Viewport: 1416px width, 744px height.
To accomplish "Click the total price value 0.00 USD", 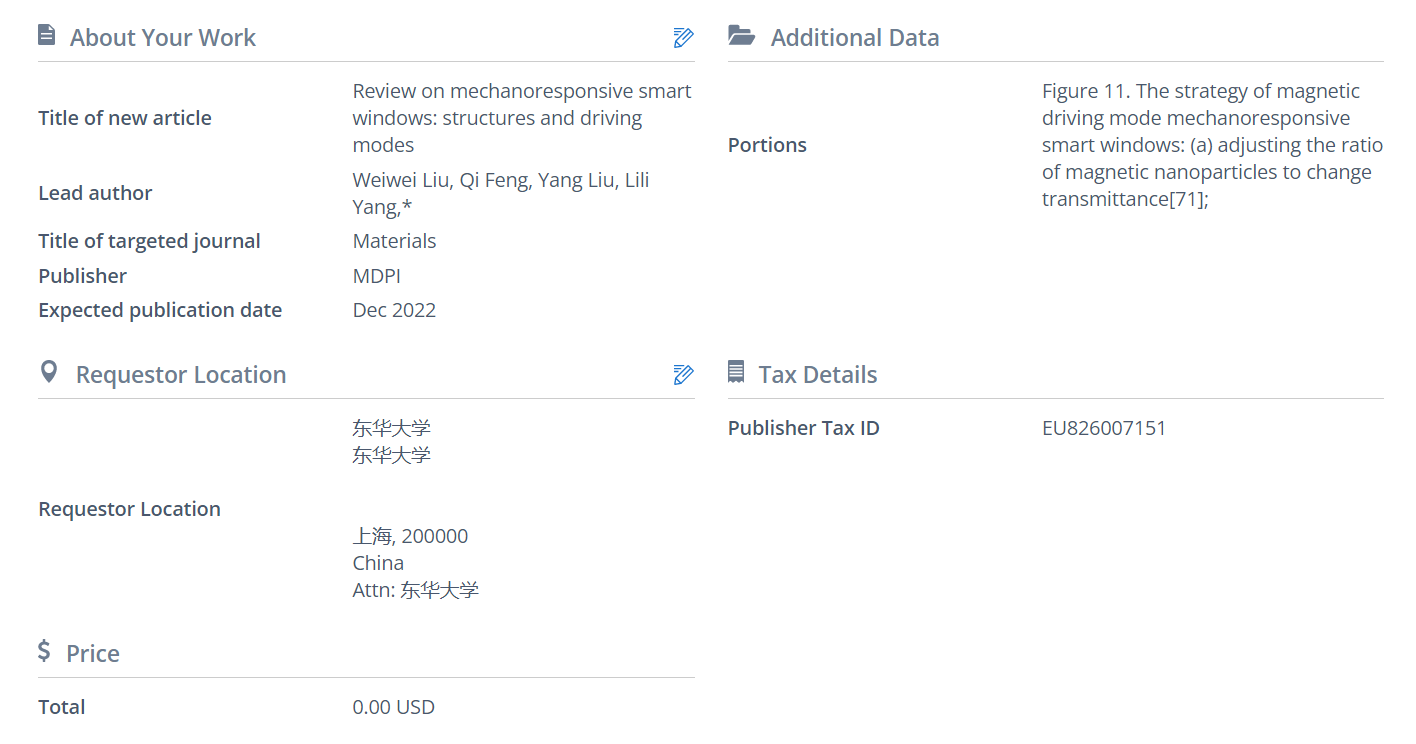I will pos(393,707).
